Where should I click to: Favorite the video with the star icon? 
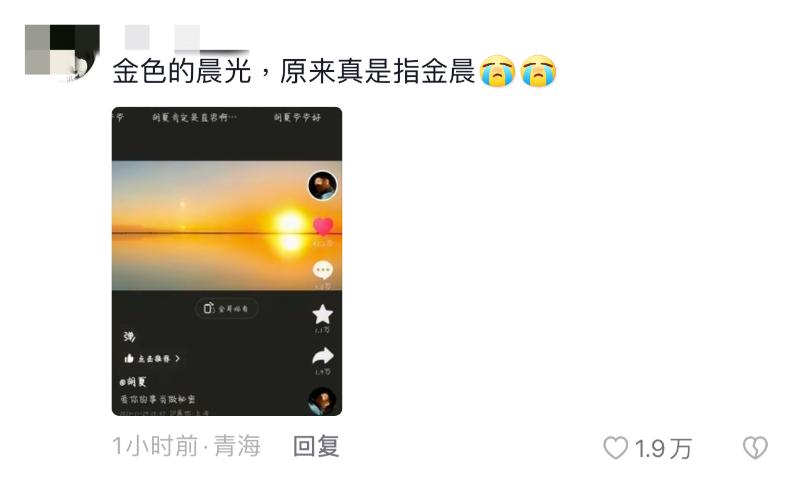[x=322, y=314]
